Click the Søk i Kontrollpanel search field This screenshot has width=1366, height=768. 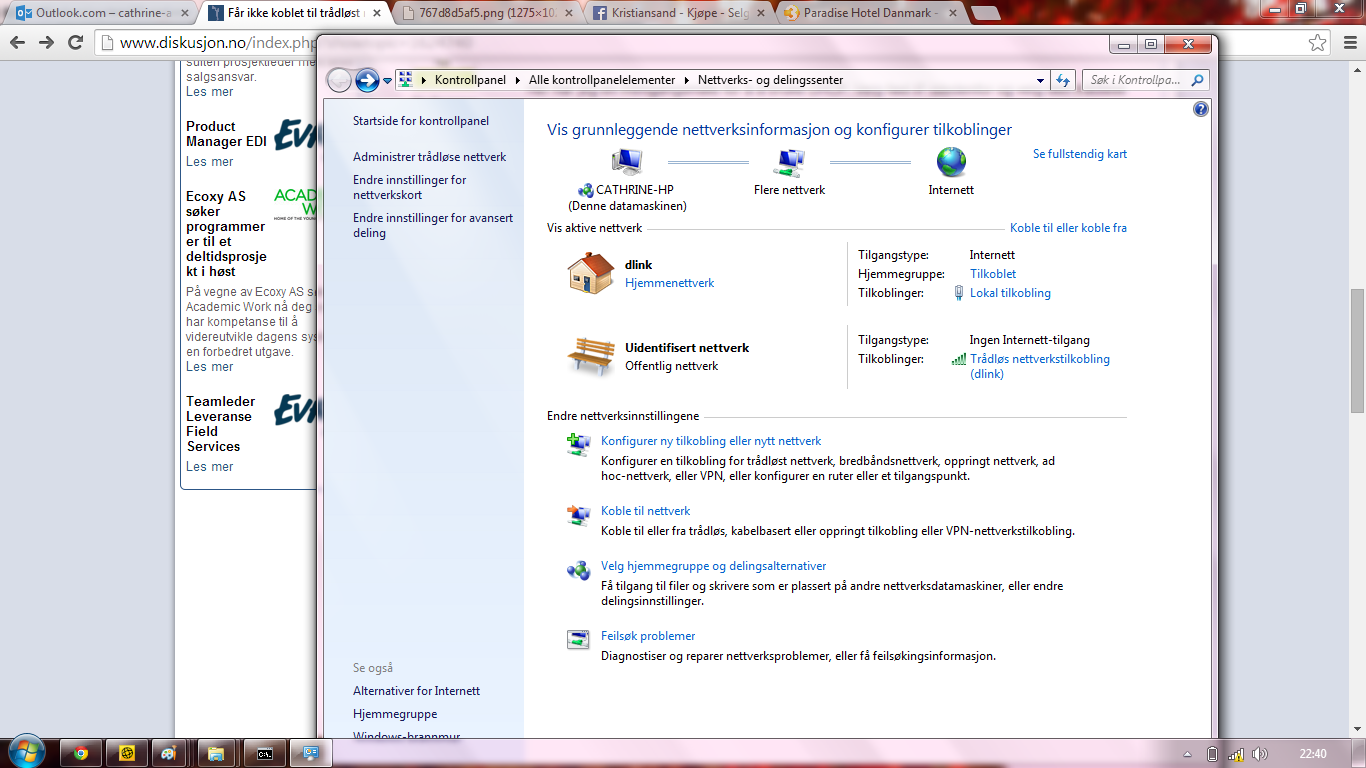[1145, 80]
